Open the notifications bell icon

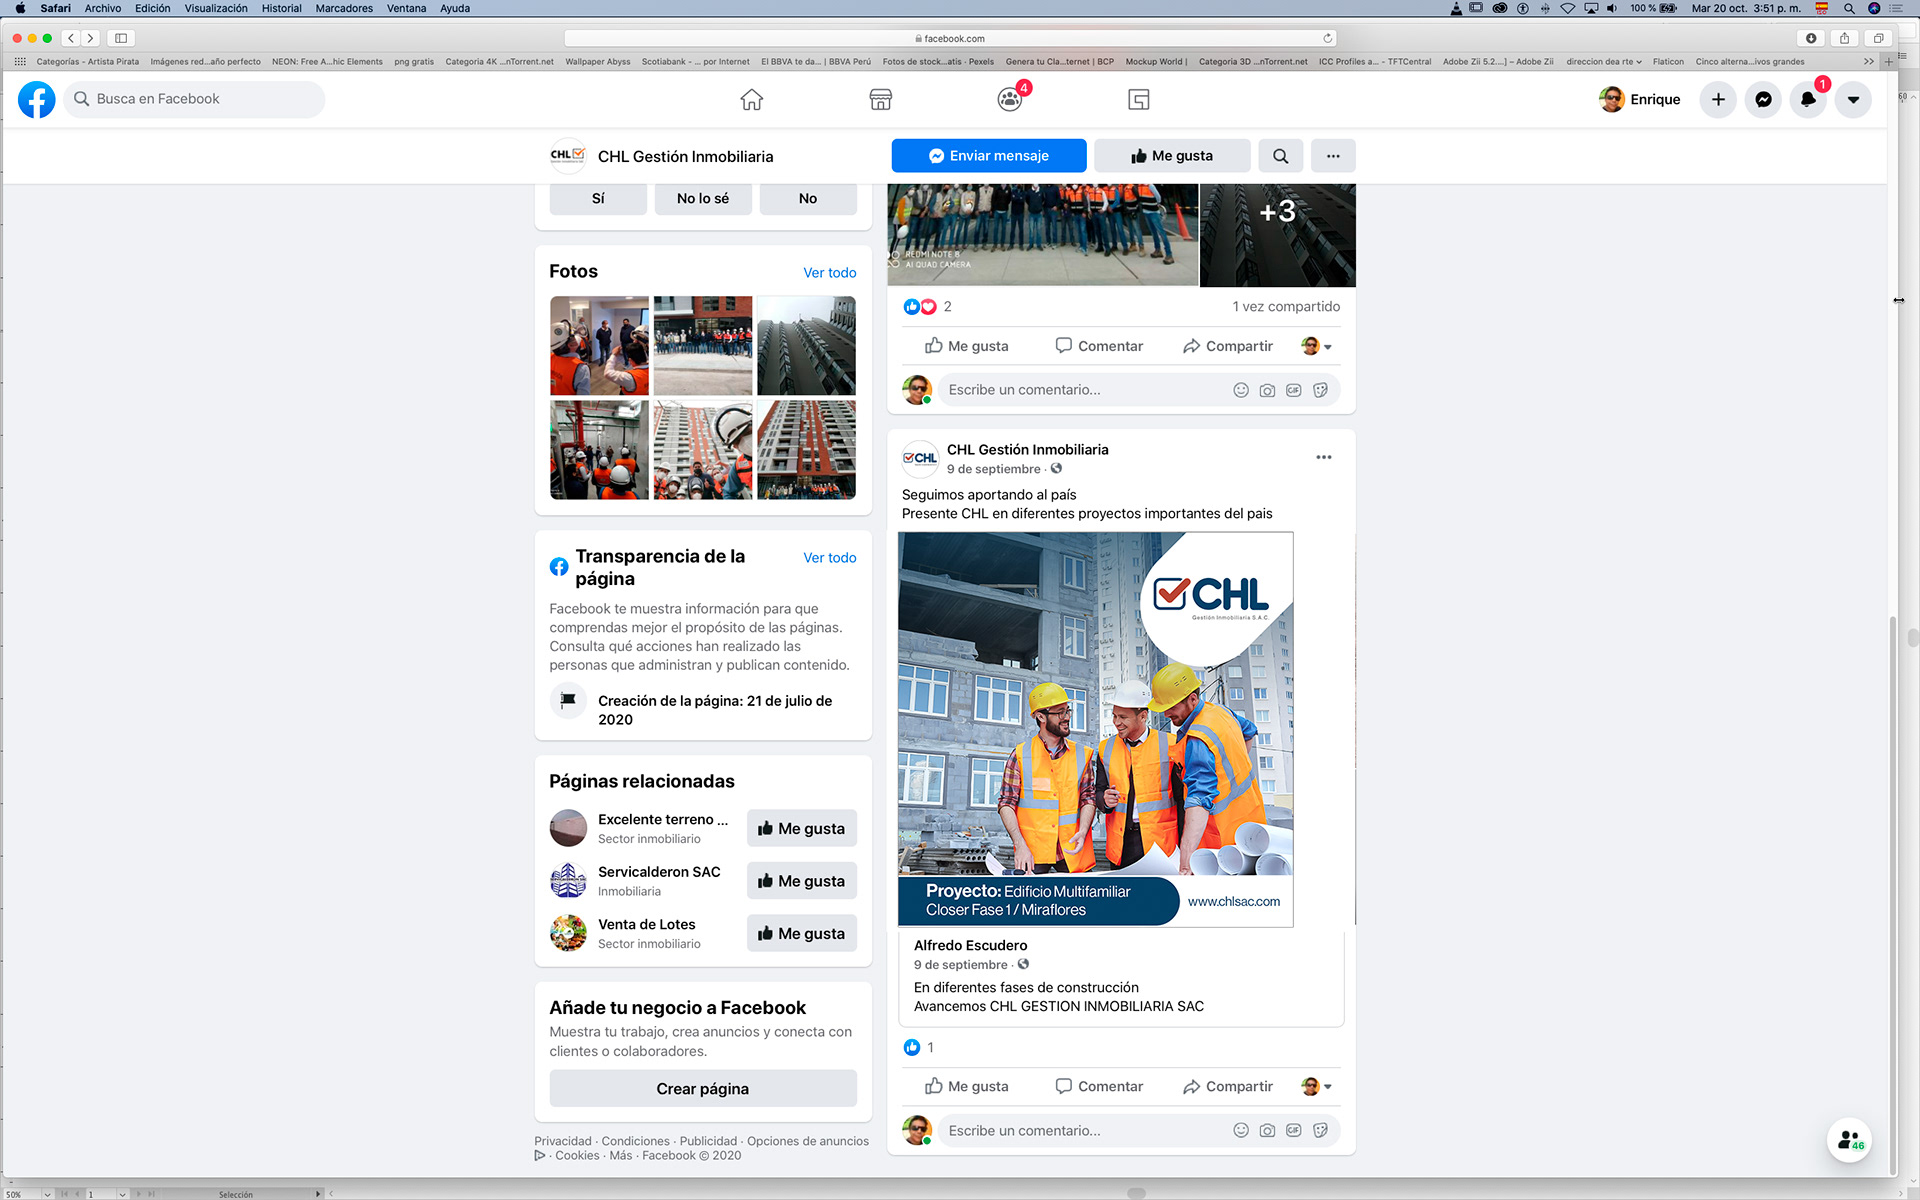(1808, 99)
